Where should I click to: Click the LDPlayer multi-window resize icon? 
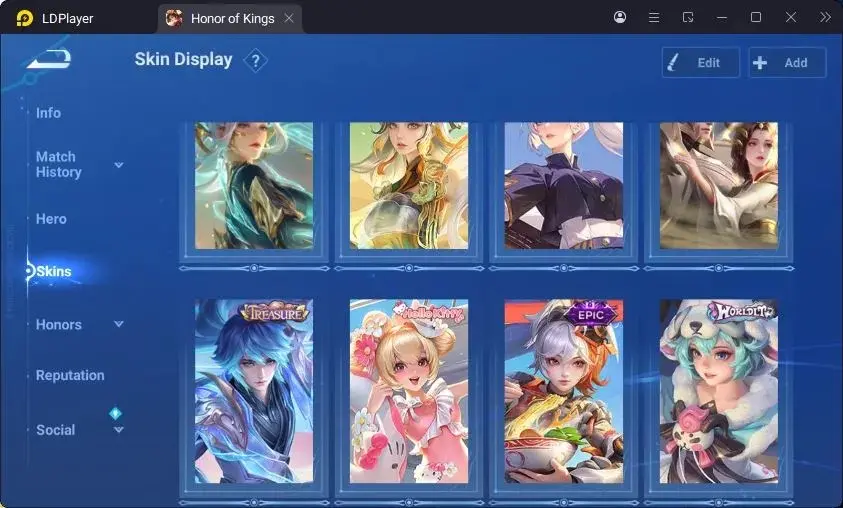(688, 18)
